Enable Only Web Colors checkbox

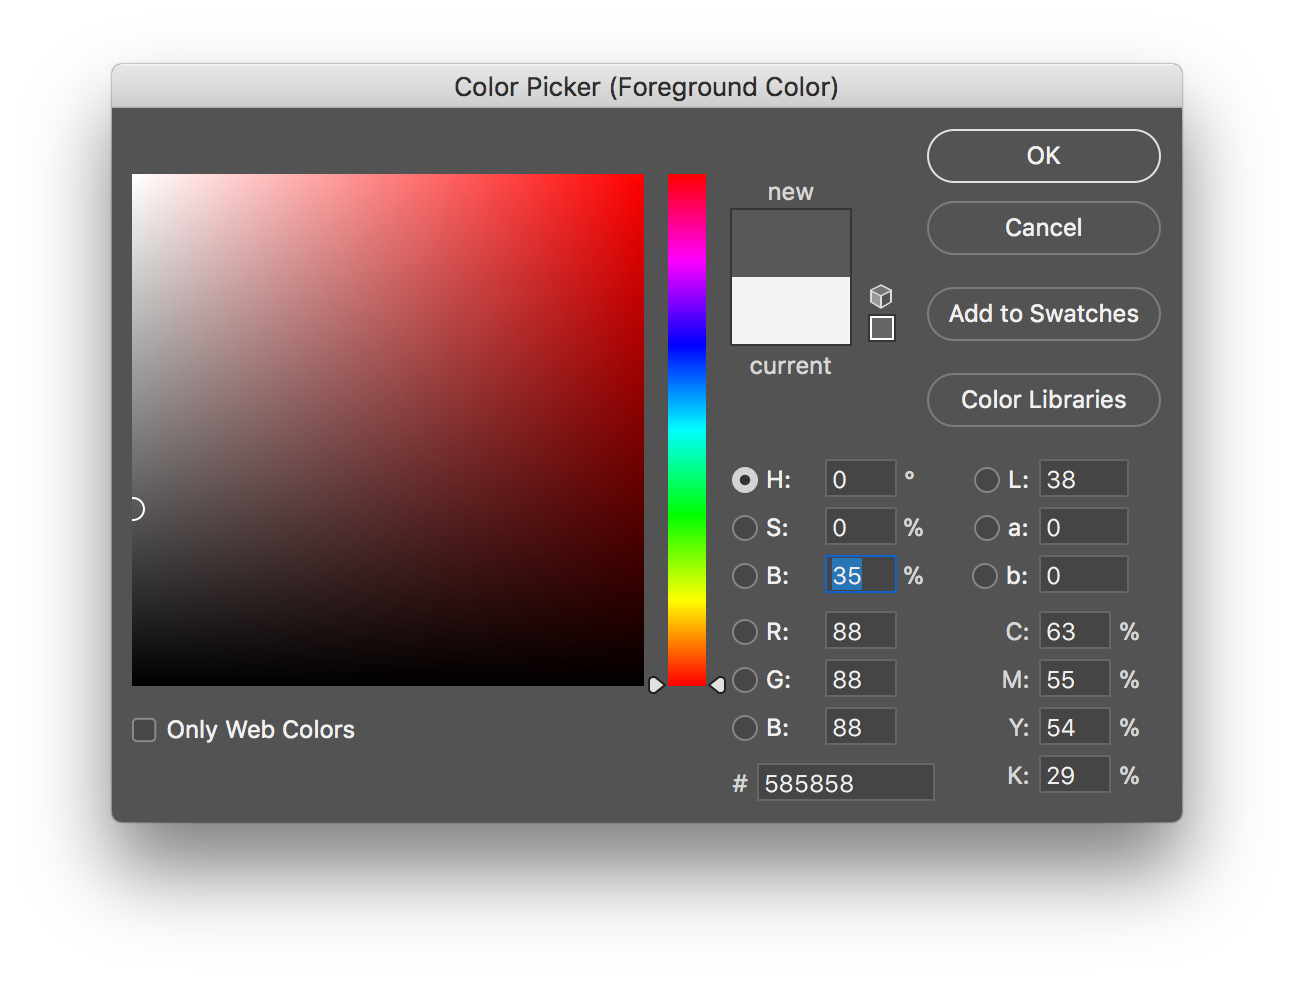(144, 730)
